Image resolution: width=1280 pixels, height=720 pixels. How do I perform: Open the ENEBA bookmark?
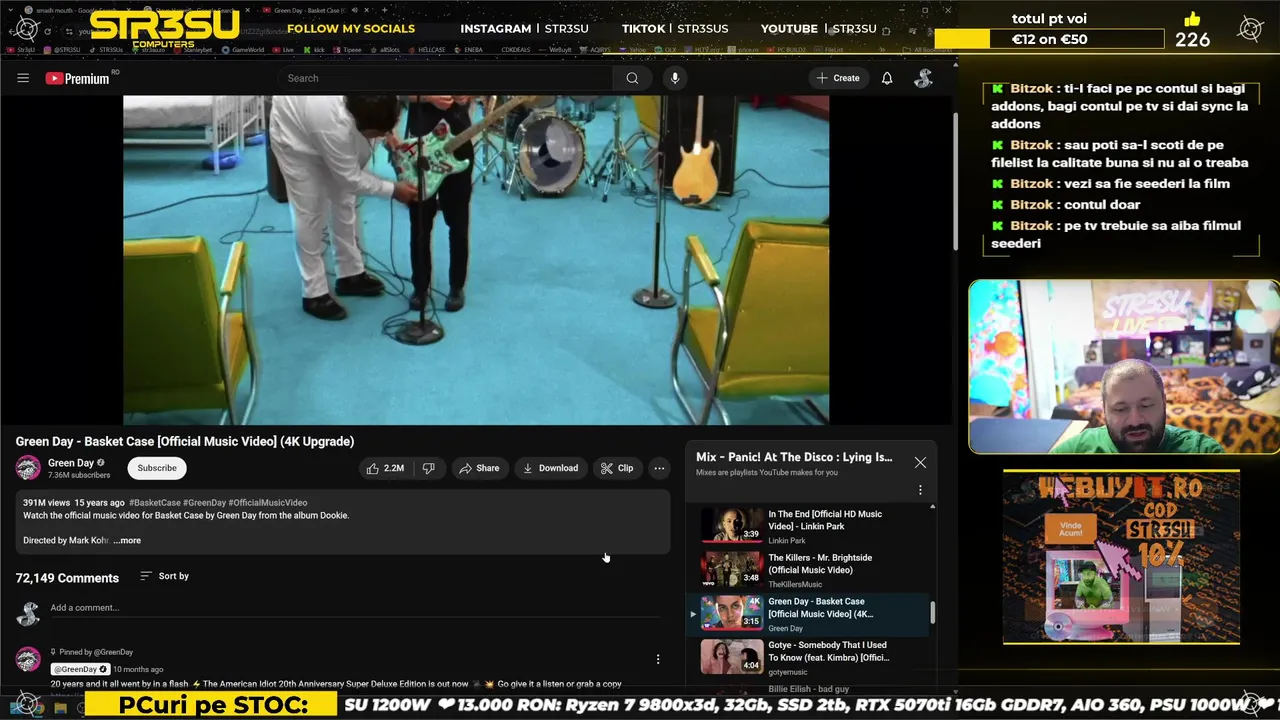pos(470,49)
